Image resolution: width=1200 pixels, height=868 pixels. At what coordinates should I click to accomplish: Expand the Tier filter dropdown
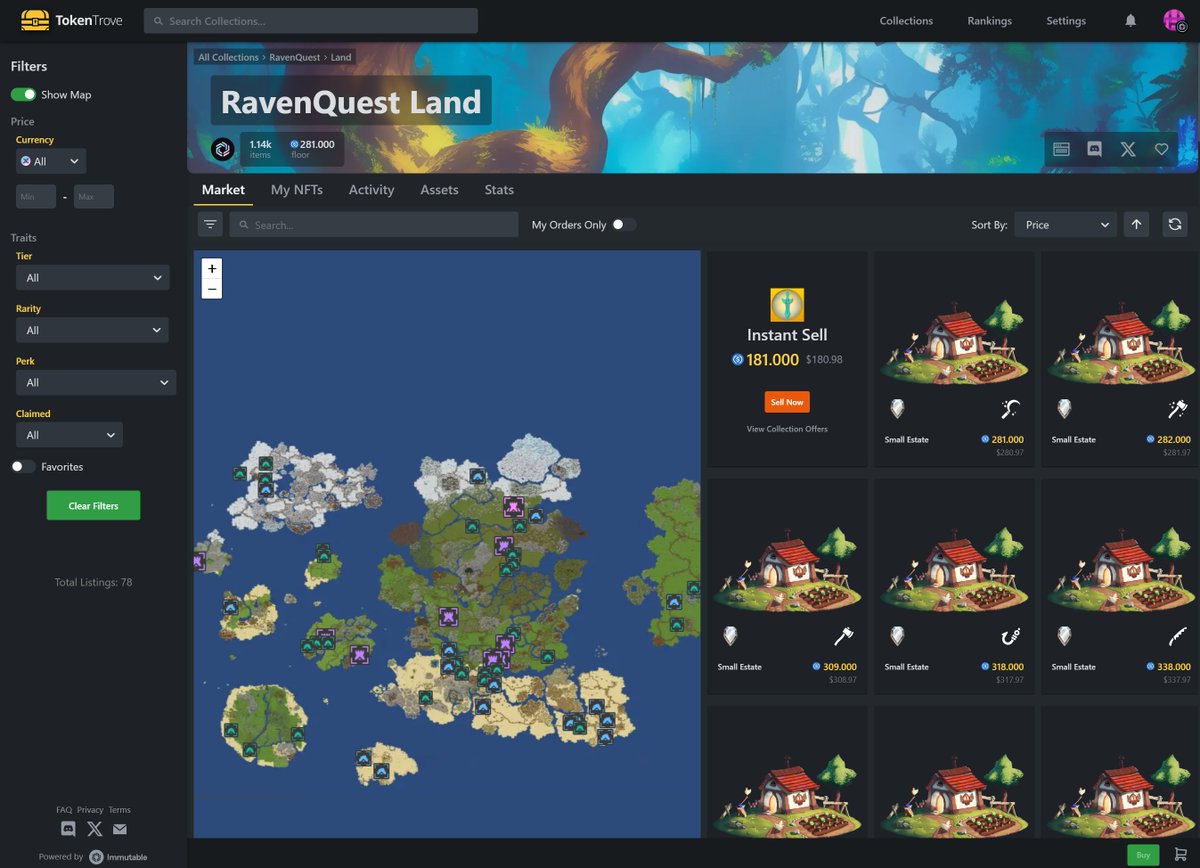[92, 277]
